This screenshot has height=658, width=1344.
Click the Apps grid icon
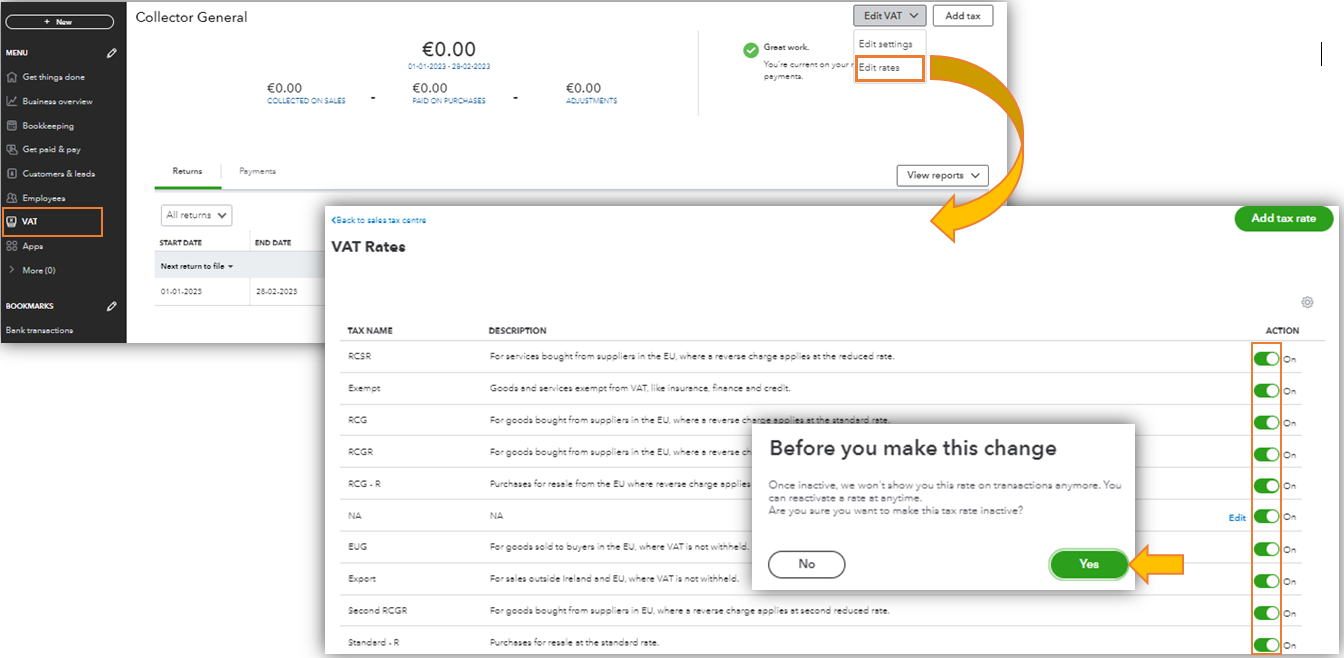coord(12,246)
